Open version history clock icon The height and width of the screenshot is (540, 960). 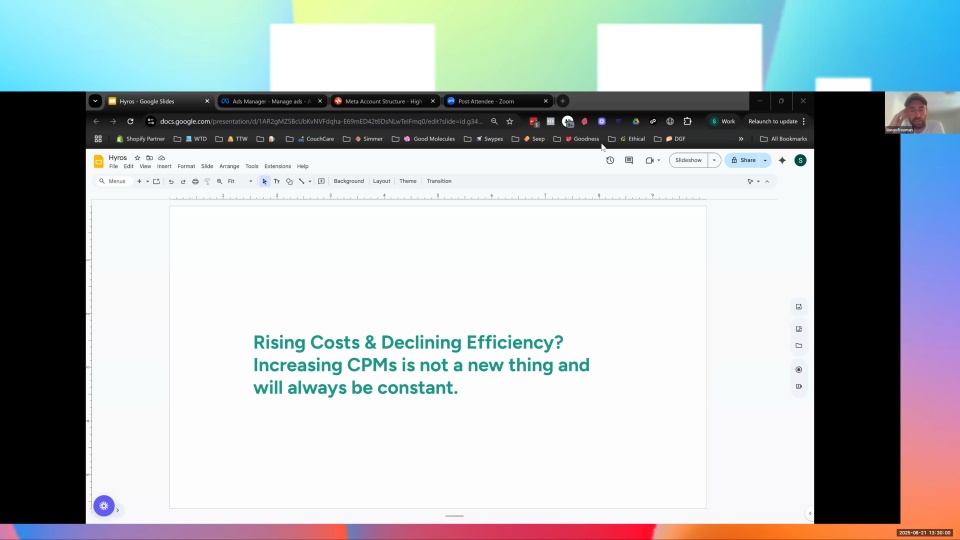click(x=610, y=160)
